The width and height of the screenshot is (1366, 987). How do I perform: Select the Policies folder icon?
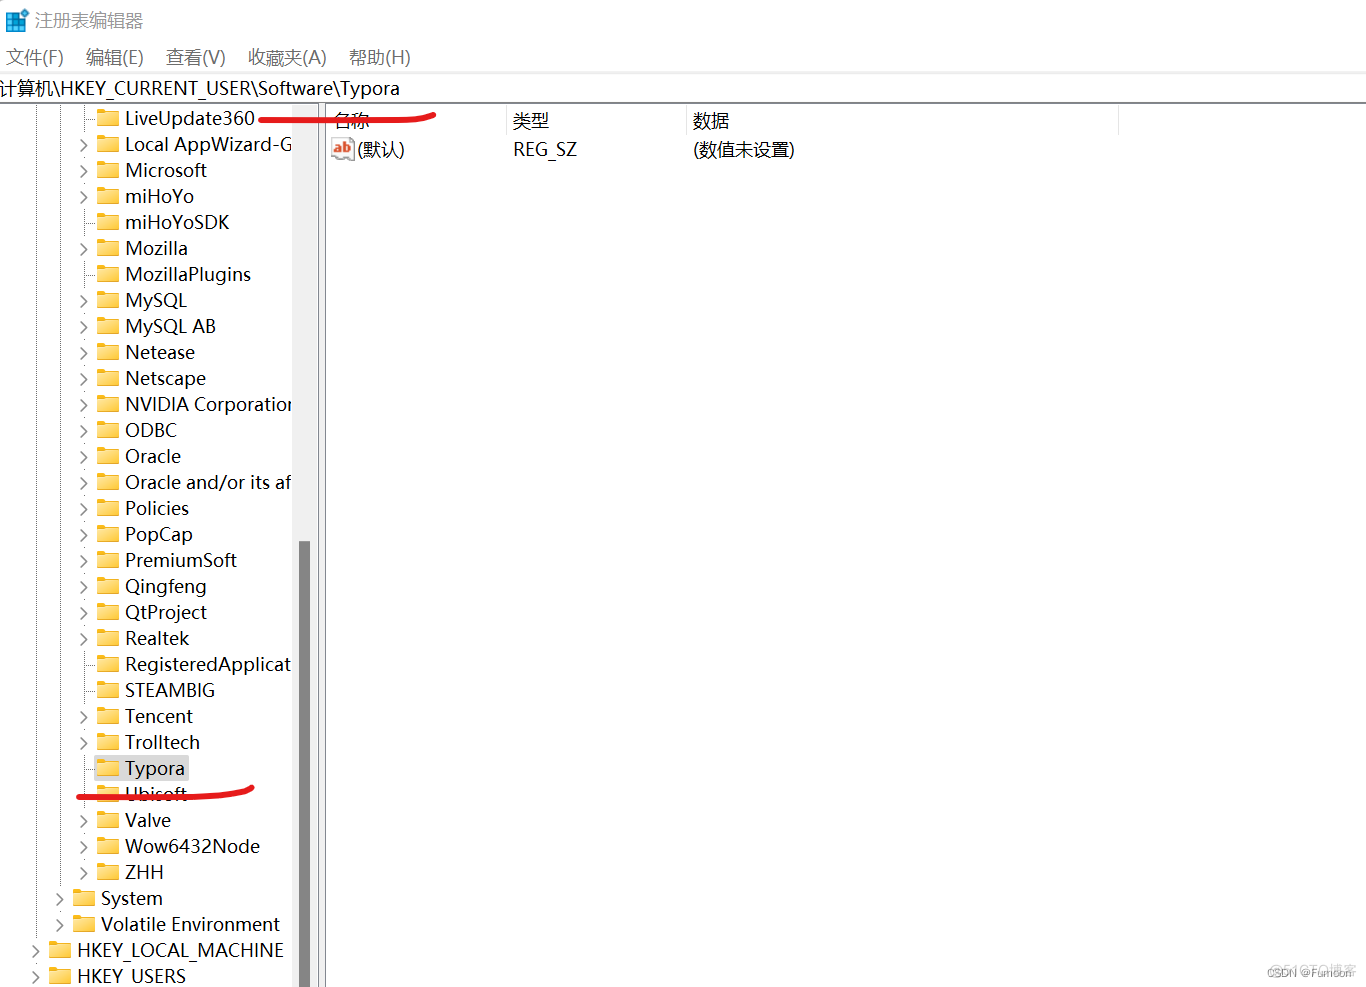[108, 508]
